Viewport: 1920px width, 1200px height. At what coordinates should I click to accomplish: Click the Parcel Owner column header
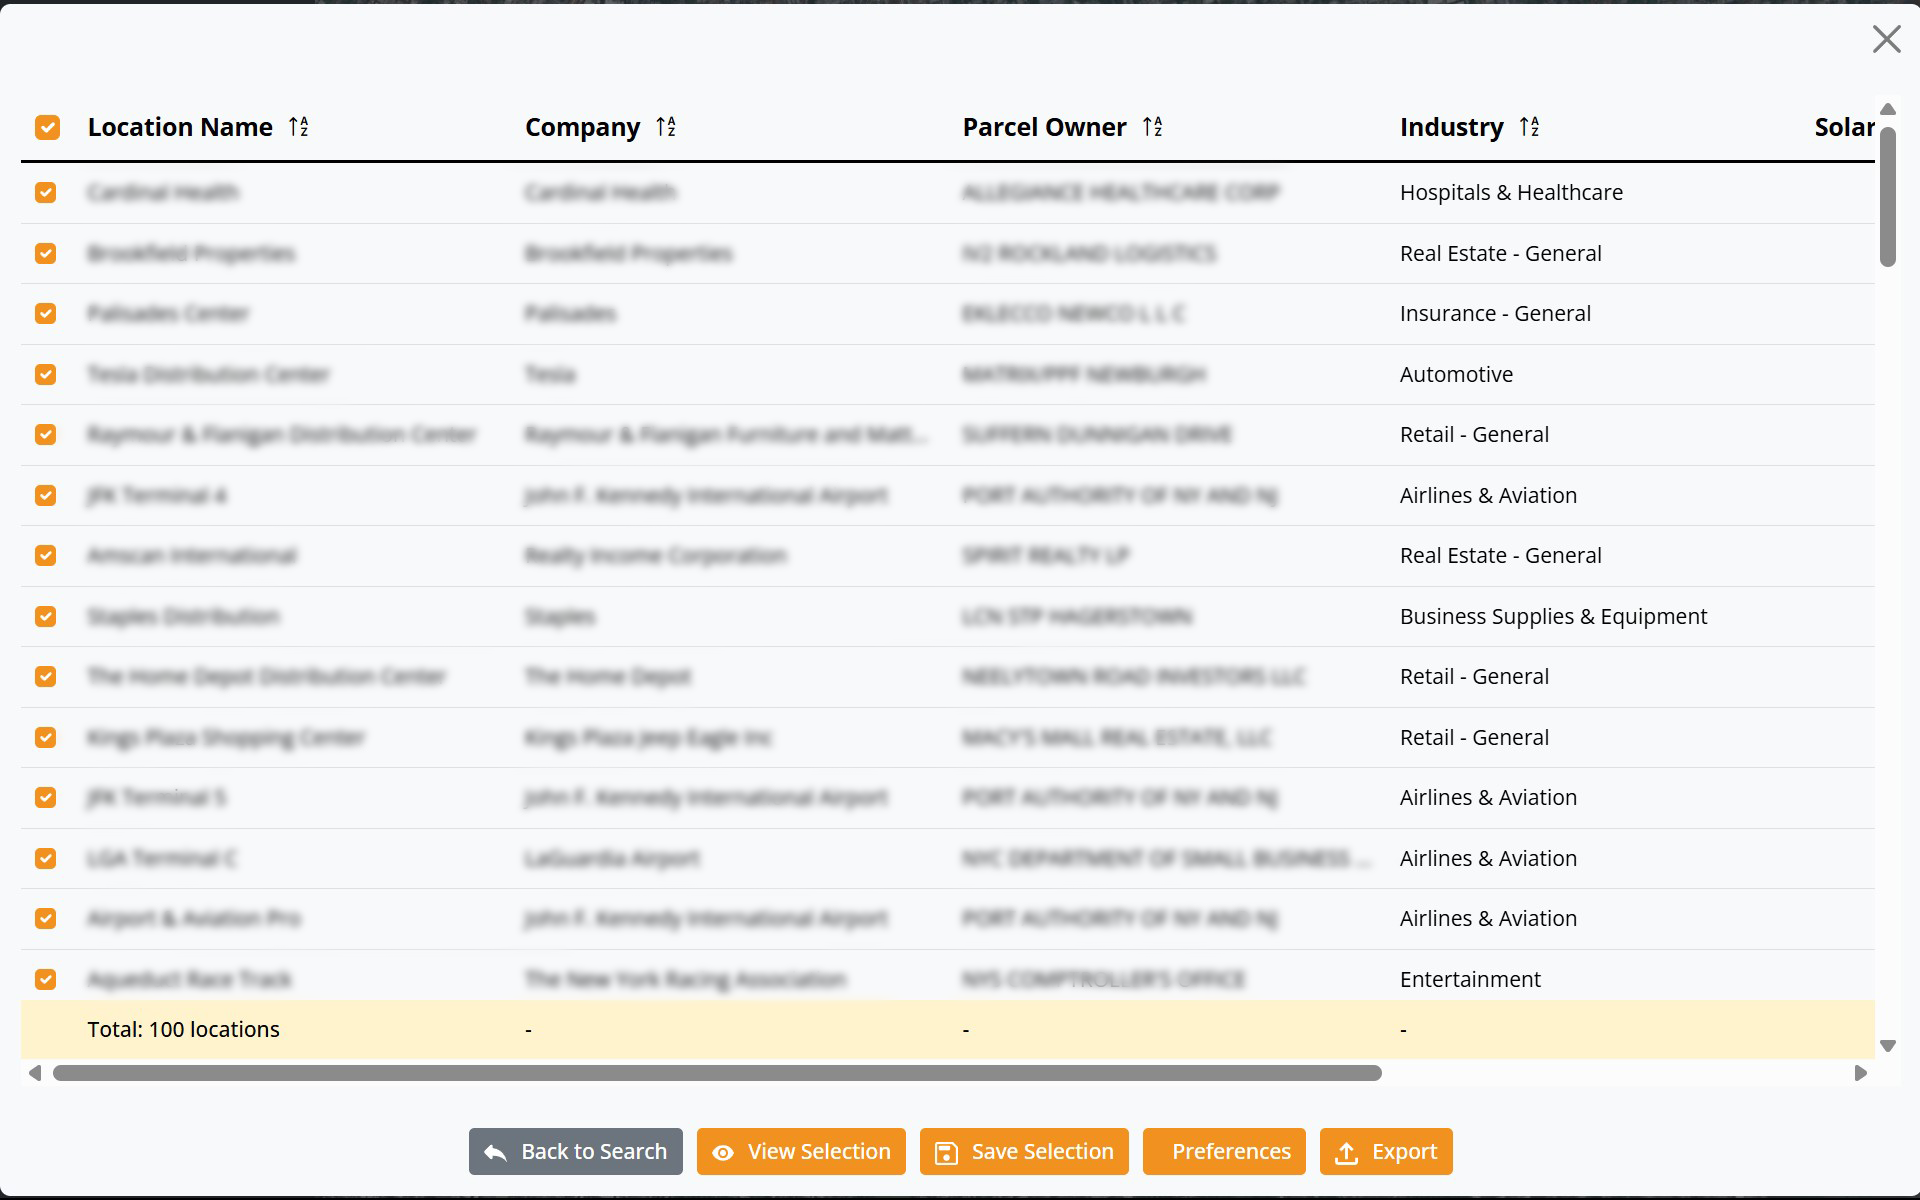pyautogui.click(x=1044, y=127)
